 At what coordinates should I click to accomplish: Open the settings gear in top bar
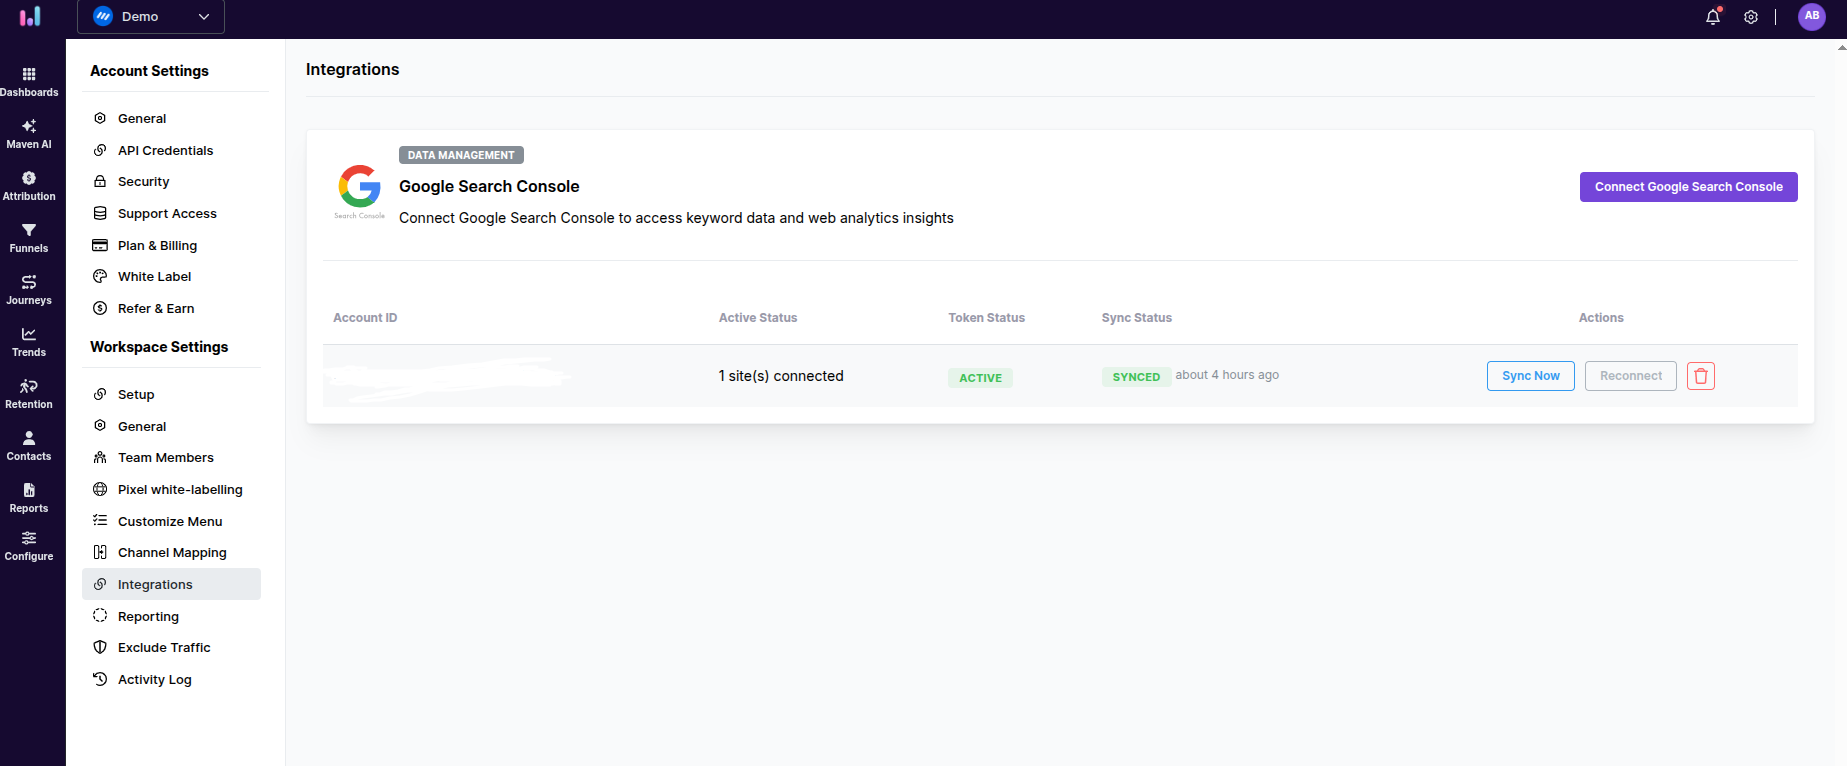[1751, 17]
